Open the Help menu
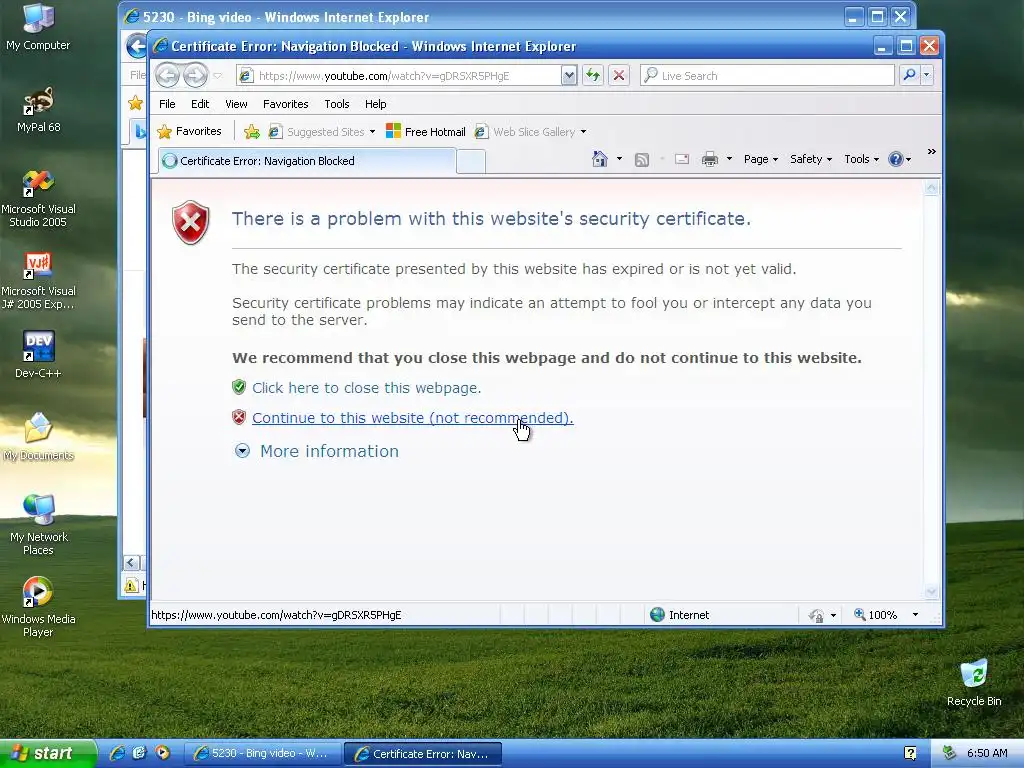The height and width of the screenshot is (768, 1024). [x=376, y=104]
